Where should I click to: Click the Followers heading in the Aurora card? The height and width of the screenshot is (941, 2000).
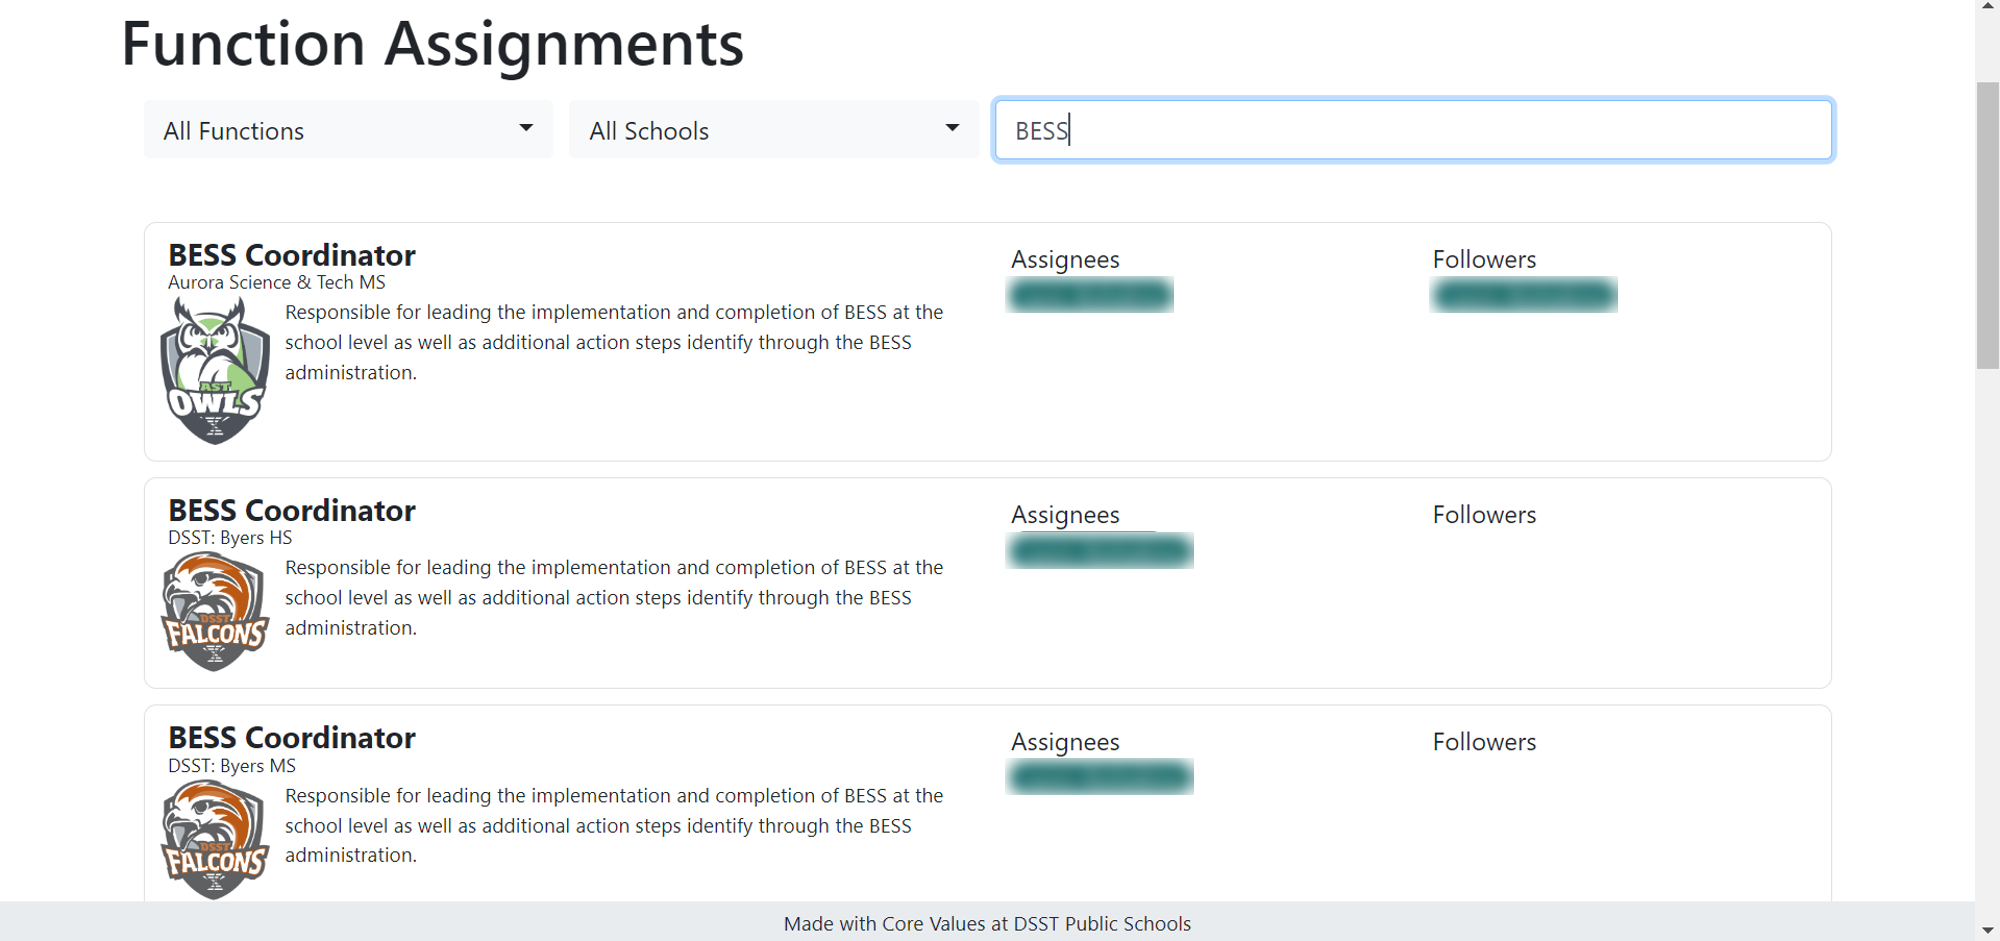coord(1484,260)
